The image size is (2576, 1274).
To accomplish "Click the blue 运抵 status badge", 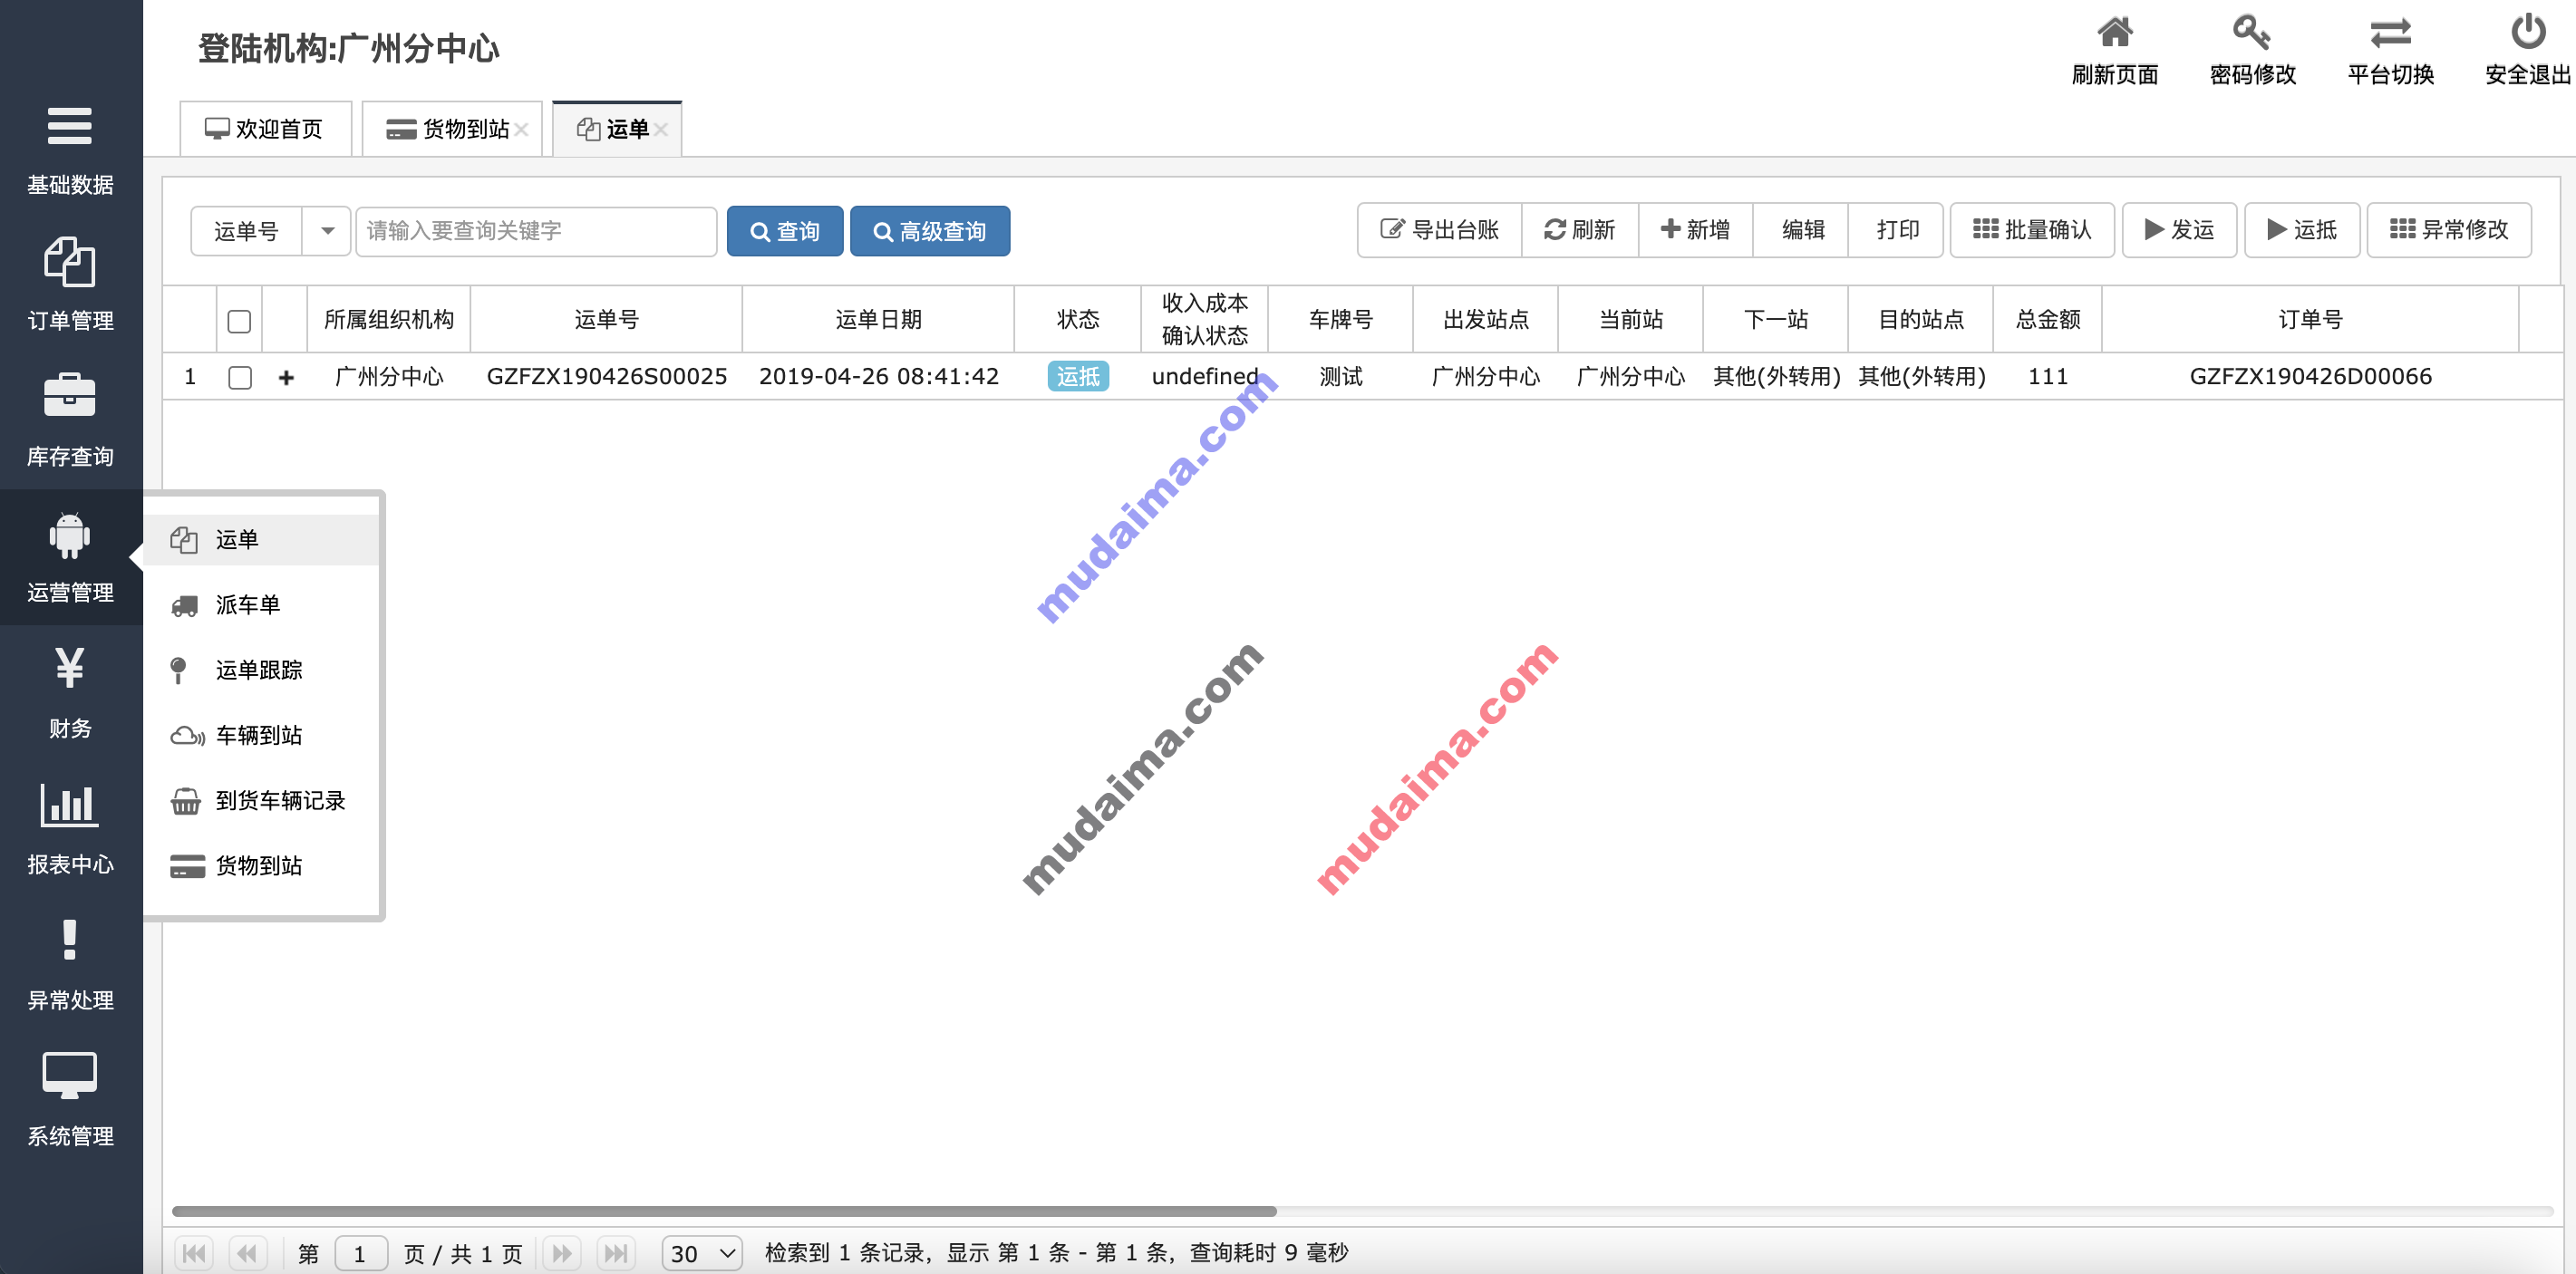I will click(x=1078, y=377).
